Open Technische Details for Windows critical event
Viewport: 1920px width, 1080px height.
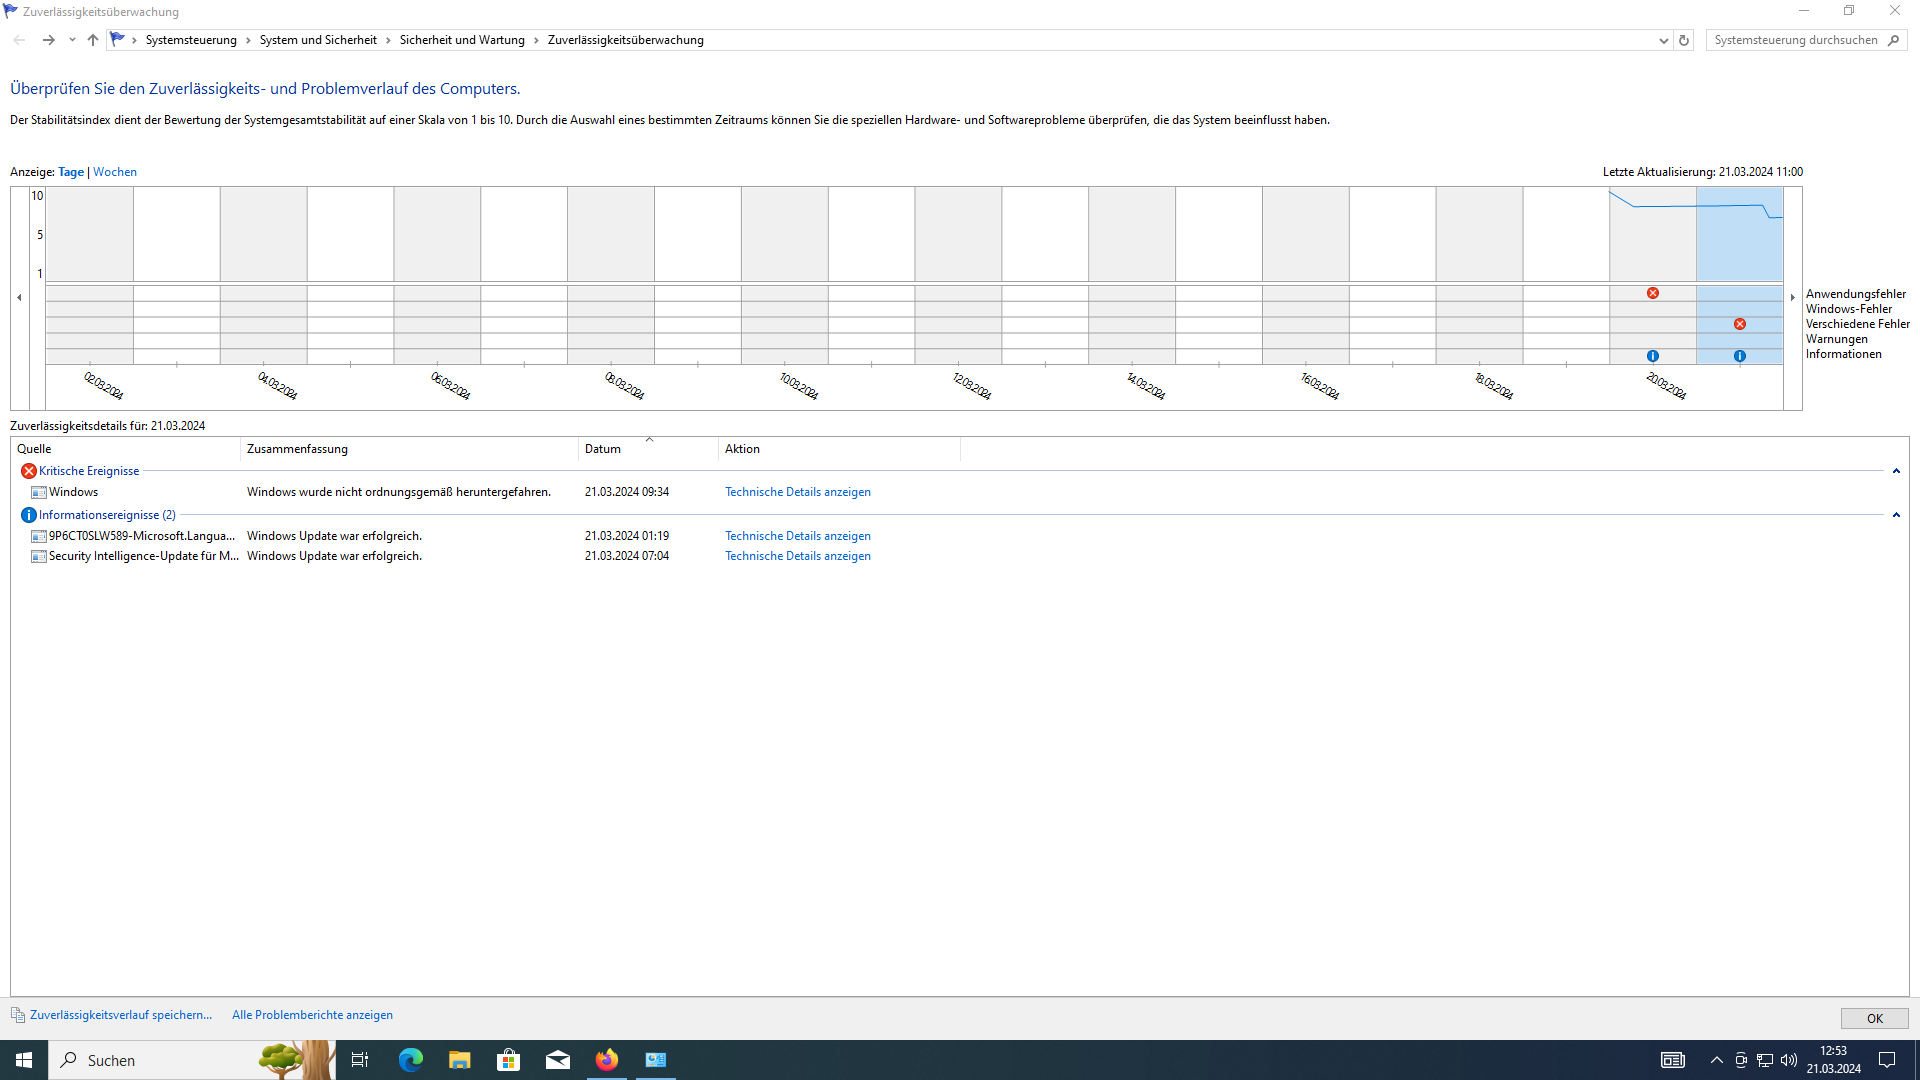pos(797,492)
